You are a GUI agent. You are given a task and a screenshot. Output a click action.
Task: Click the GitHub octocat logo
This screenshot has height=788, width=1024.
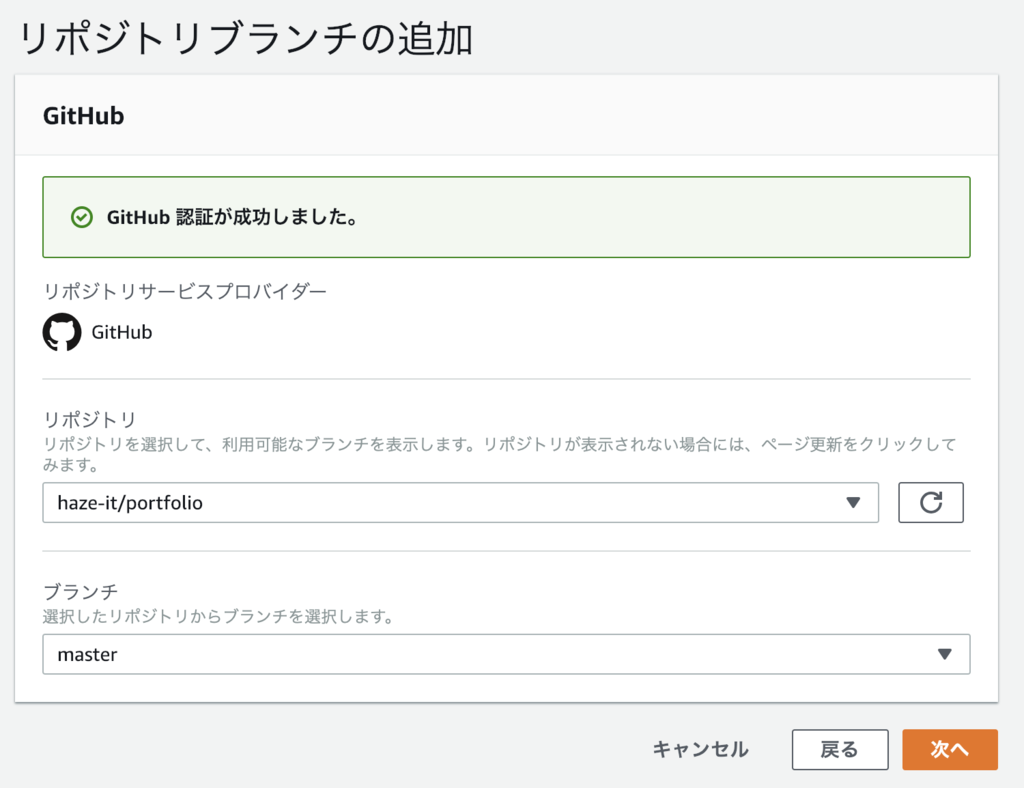tap(62, 332)
